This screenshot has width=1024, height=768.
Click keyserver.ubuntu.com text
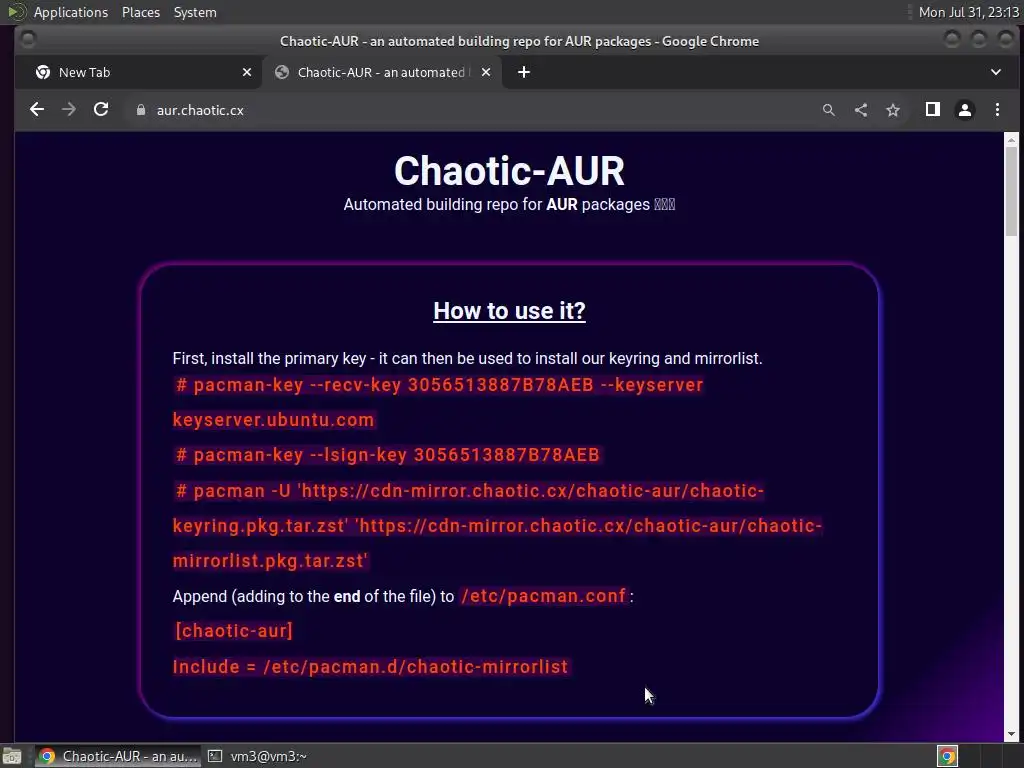point(274,420)
